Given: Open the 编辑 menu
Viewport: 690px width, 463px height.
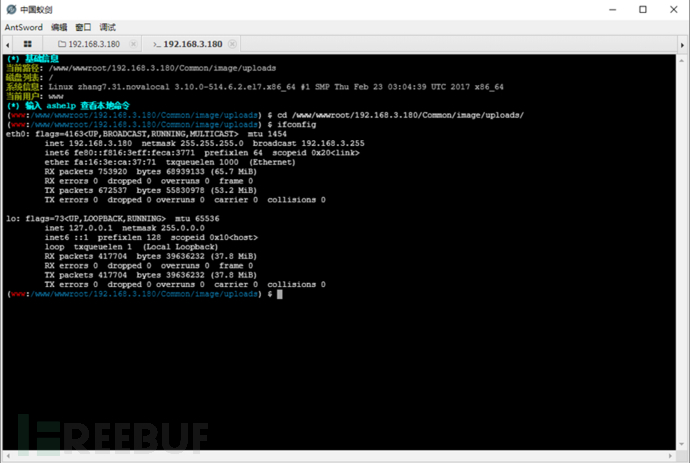Looking at the screenshot, I should point(59,27).
